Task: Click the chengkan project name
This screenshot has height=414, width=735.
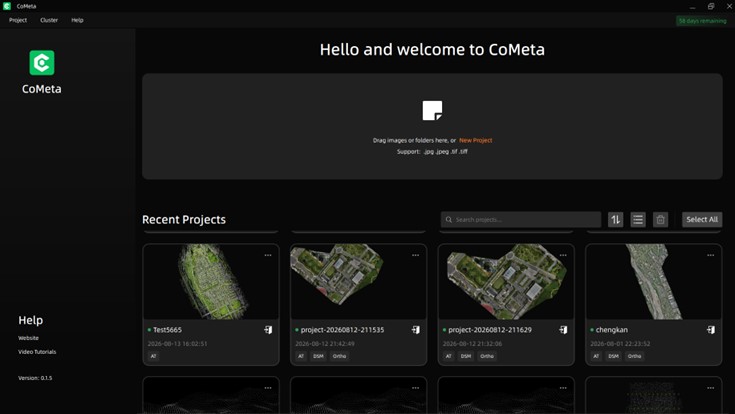Action: click(x=612, y=330)
